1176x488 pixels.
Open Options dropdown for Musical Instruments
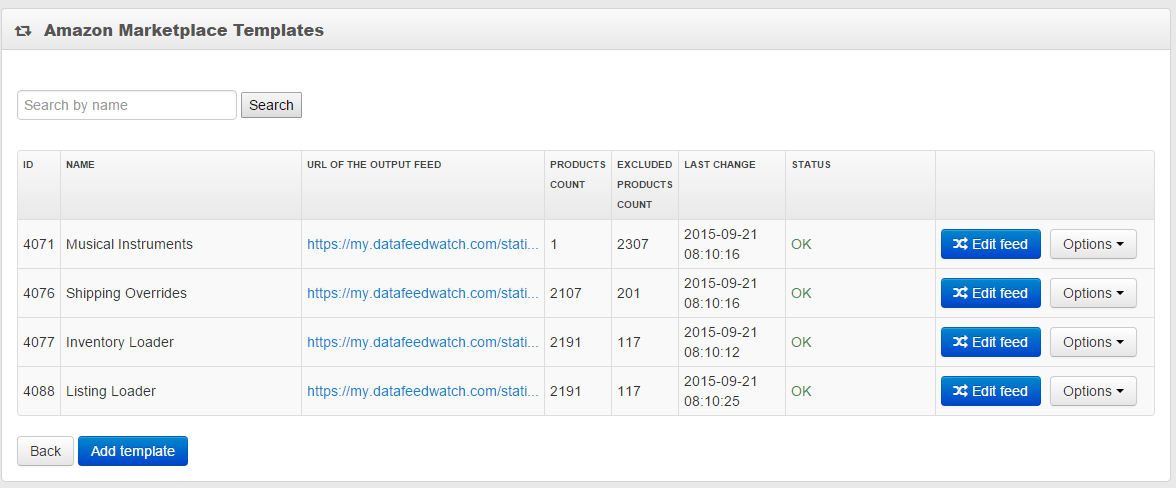[1094, 244]
